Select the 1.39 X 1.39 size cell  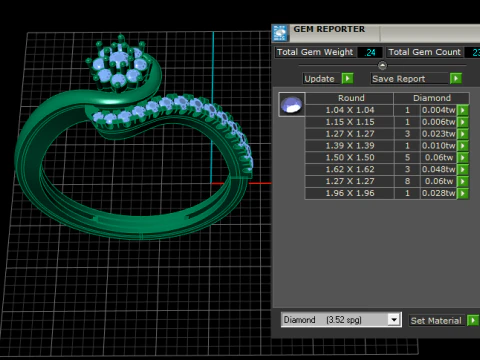[x=350, y=146]
